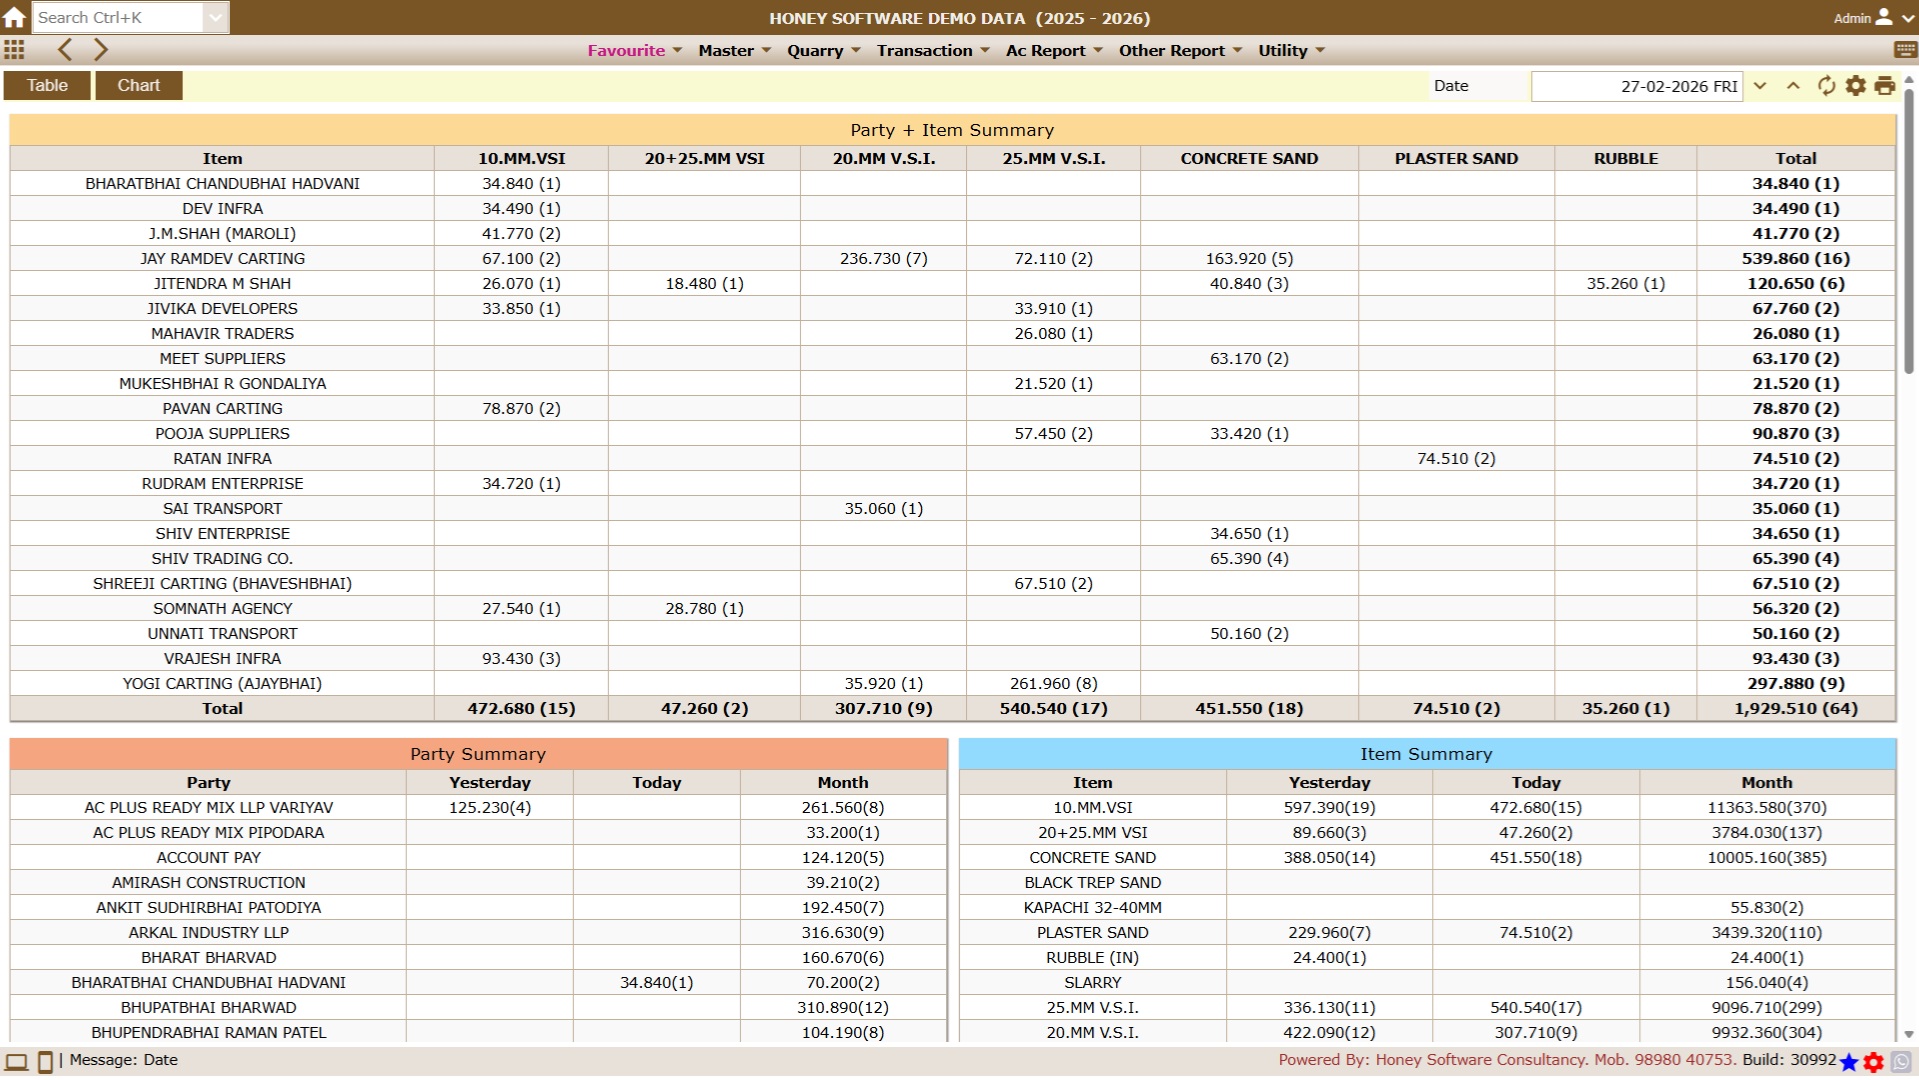
Task: Open the keyboard icon at top right
Action: (x=1905, y=50)
